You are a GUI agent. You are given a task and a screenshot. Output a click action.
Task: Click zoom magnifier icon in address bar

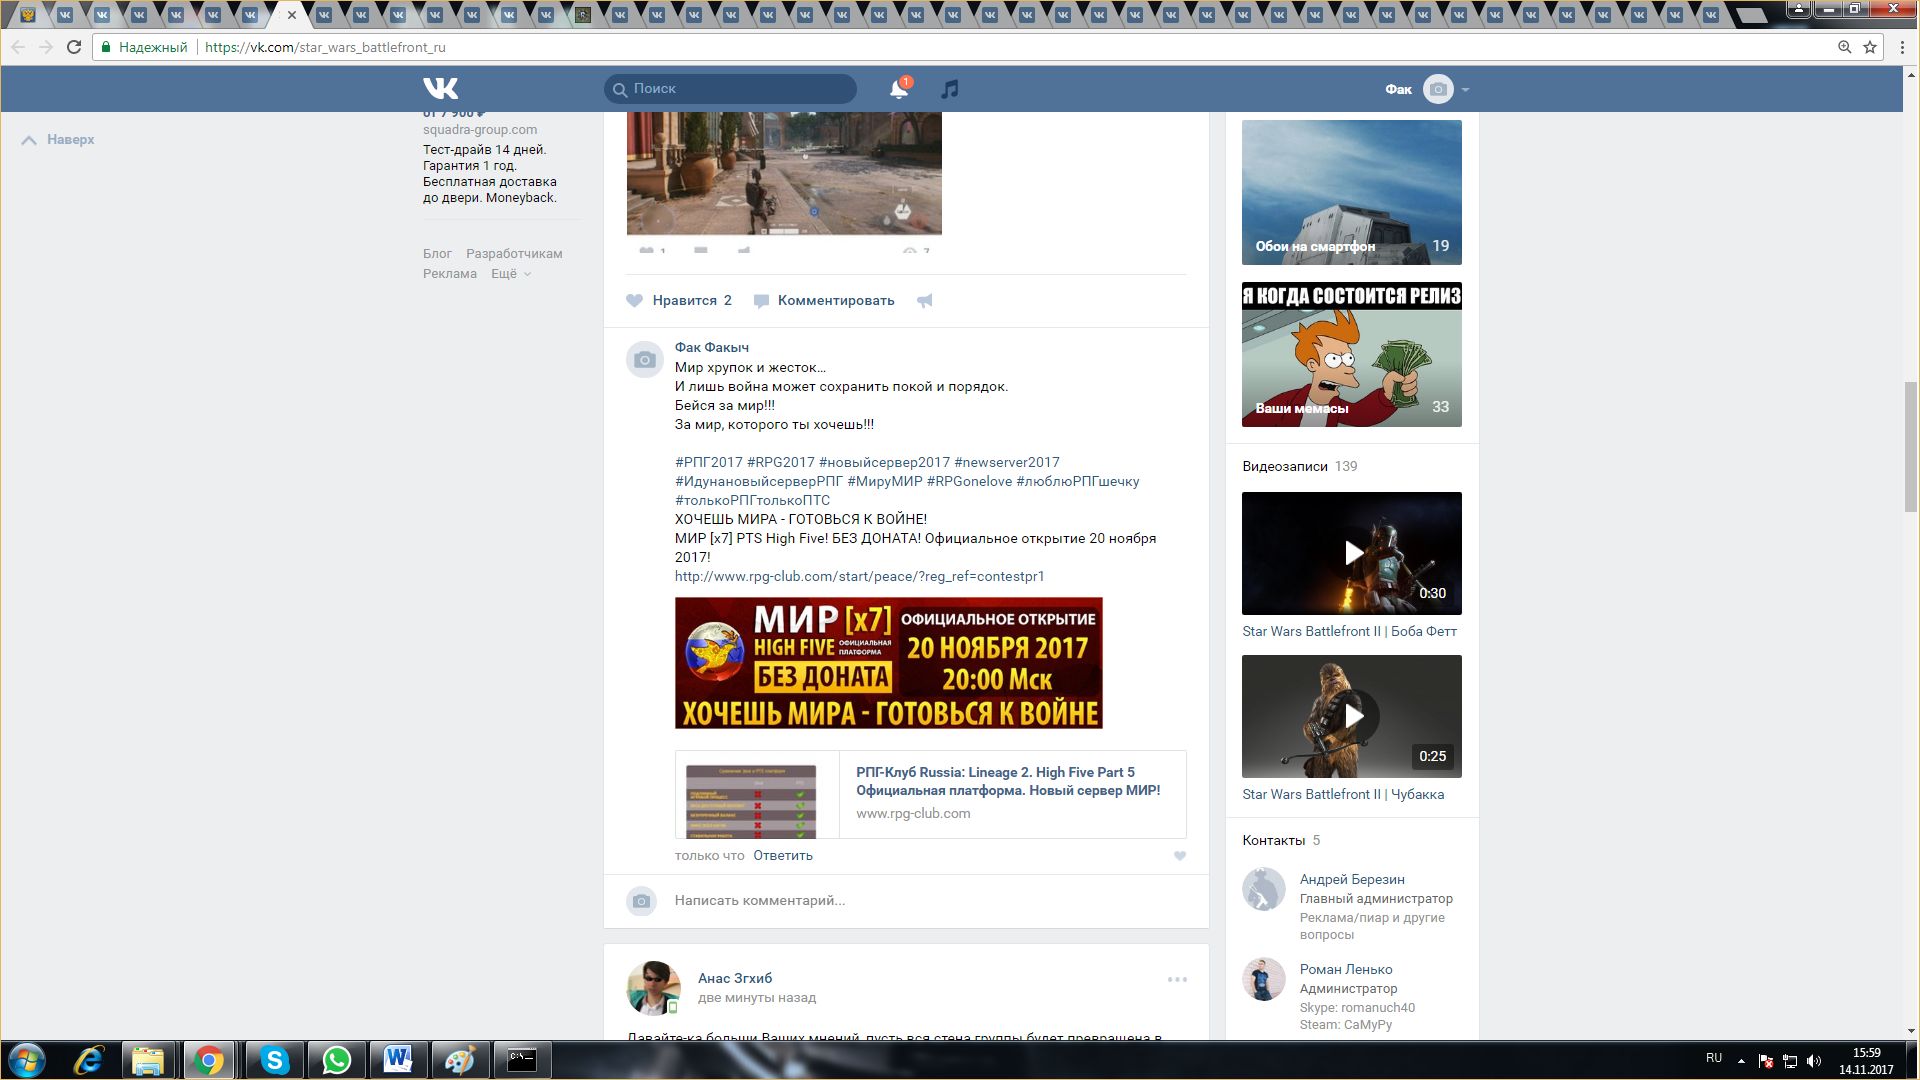pyautogui.click(x=1845, y=47)
